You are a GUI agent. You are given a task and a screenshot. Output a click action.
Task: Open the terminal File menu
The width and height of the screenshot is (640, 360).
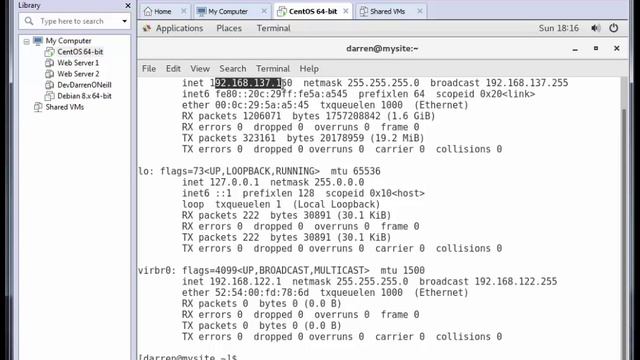coord(149,69)
